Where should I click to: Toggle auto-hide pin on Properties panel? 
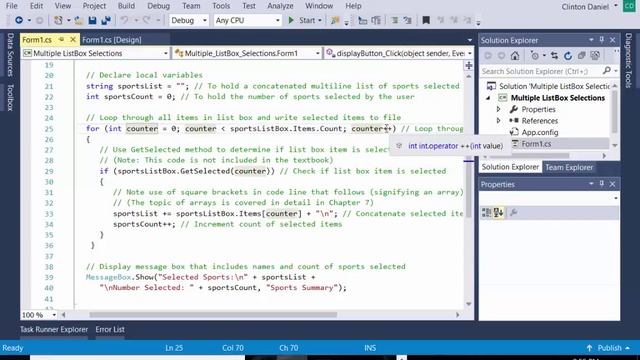(x=602, y=184)
